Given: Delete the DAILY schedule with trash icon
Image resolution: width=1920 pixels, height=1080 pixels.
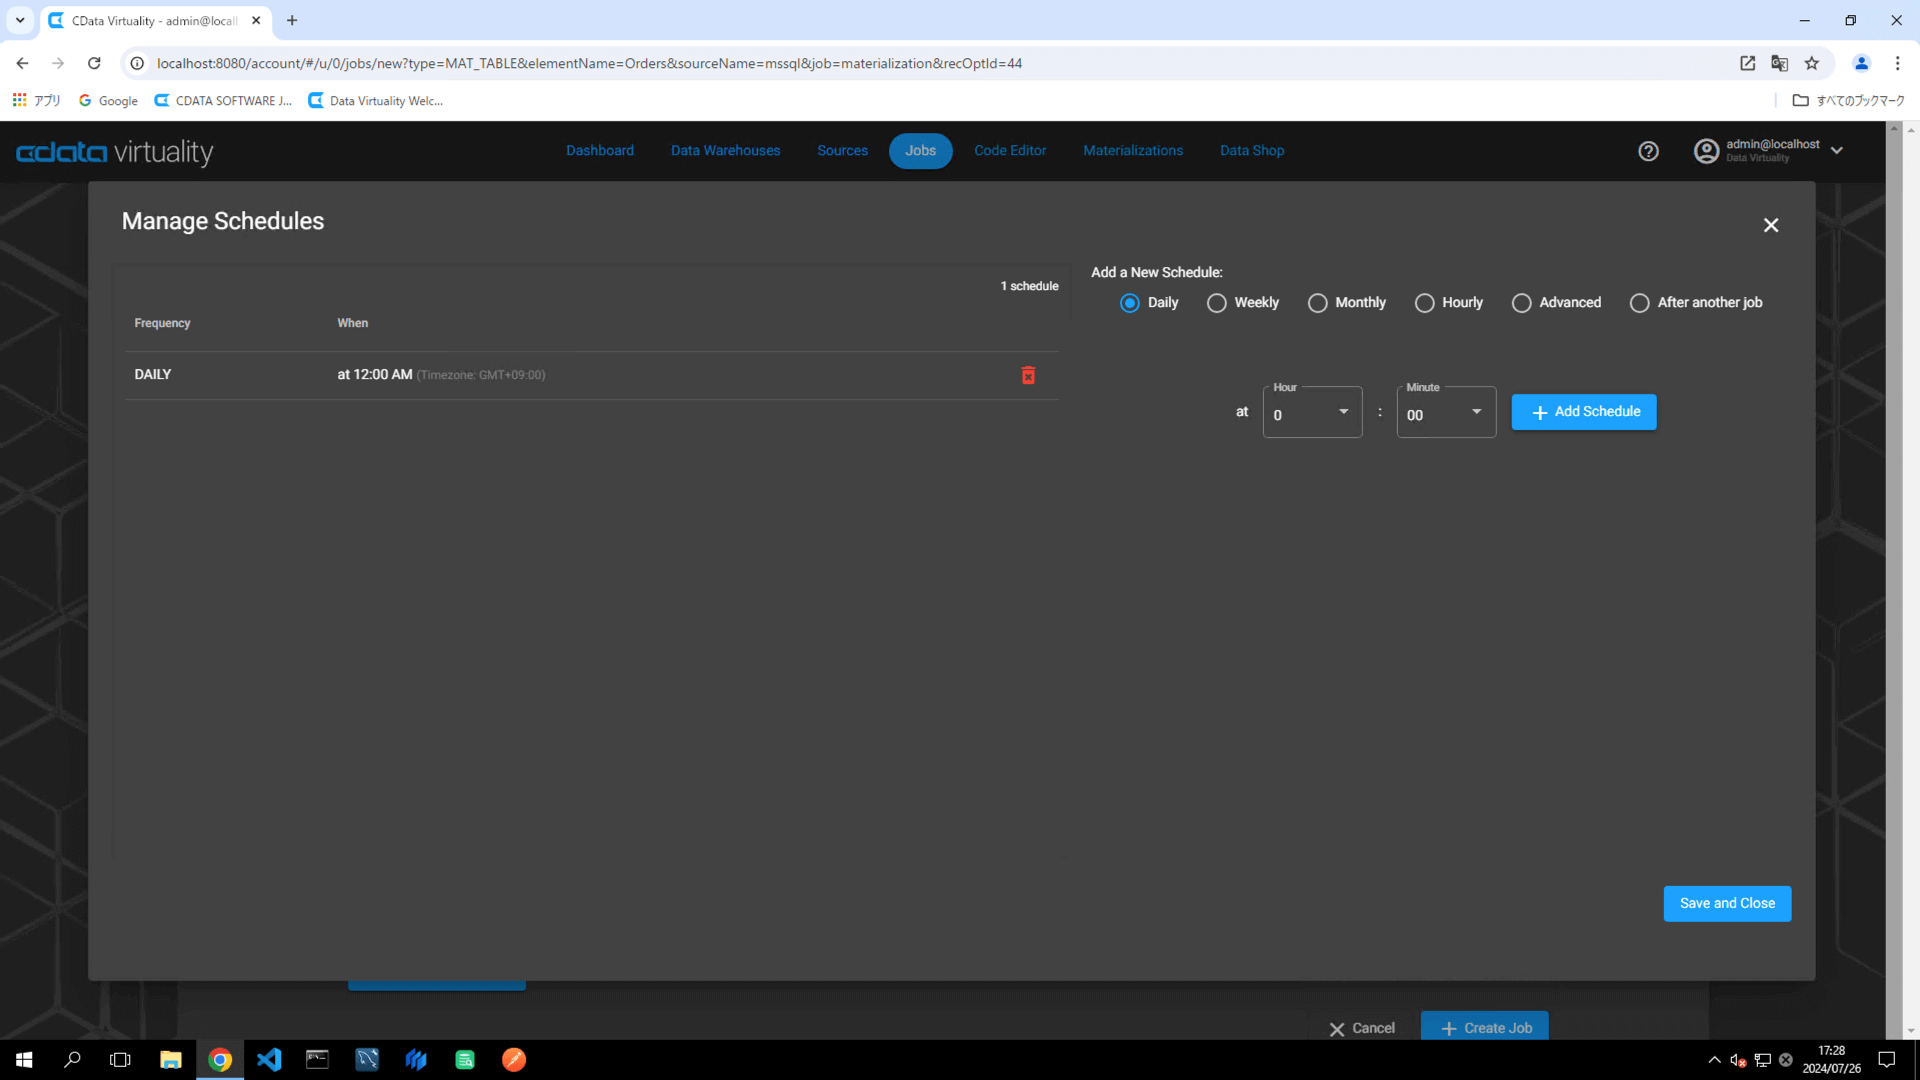Looking at the screenshot, I should tap(1028, 375).
